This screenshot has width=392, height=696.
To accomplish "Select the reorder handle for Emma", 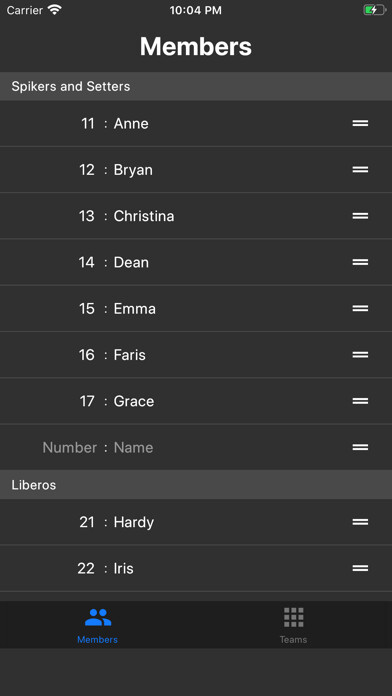I will coord(360,308).
